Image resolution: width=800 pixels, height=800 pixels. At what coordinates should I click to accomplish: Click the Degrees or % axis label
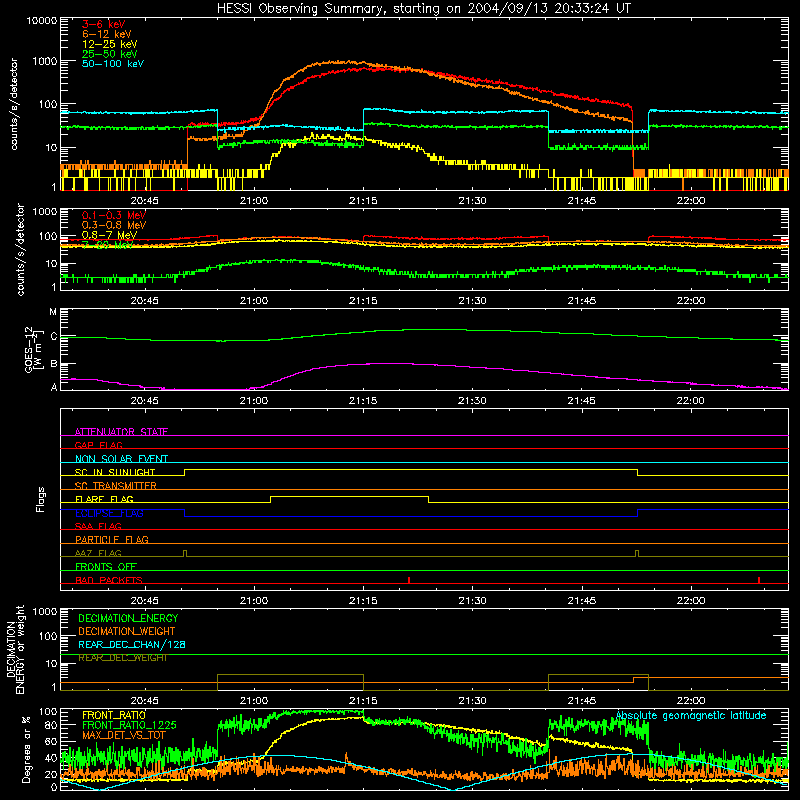coord(27,749)
